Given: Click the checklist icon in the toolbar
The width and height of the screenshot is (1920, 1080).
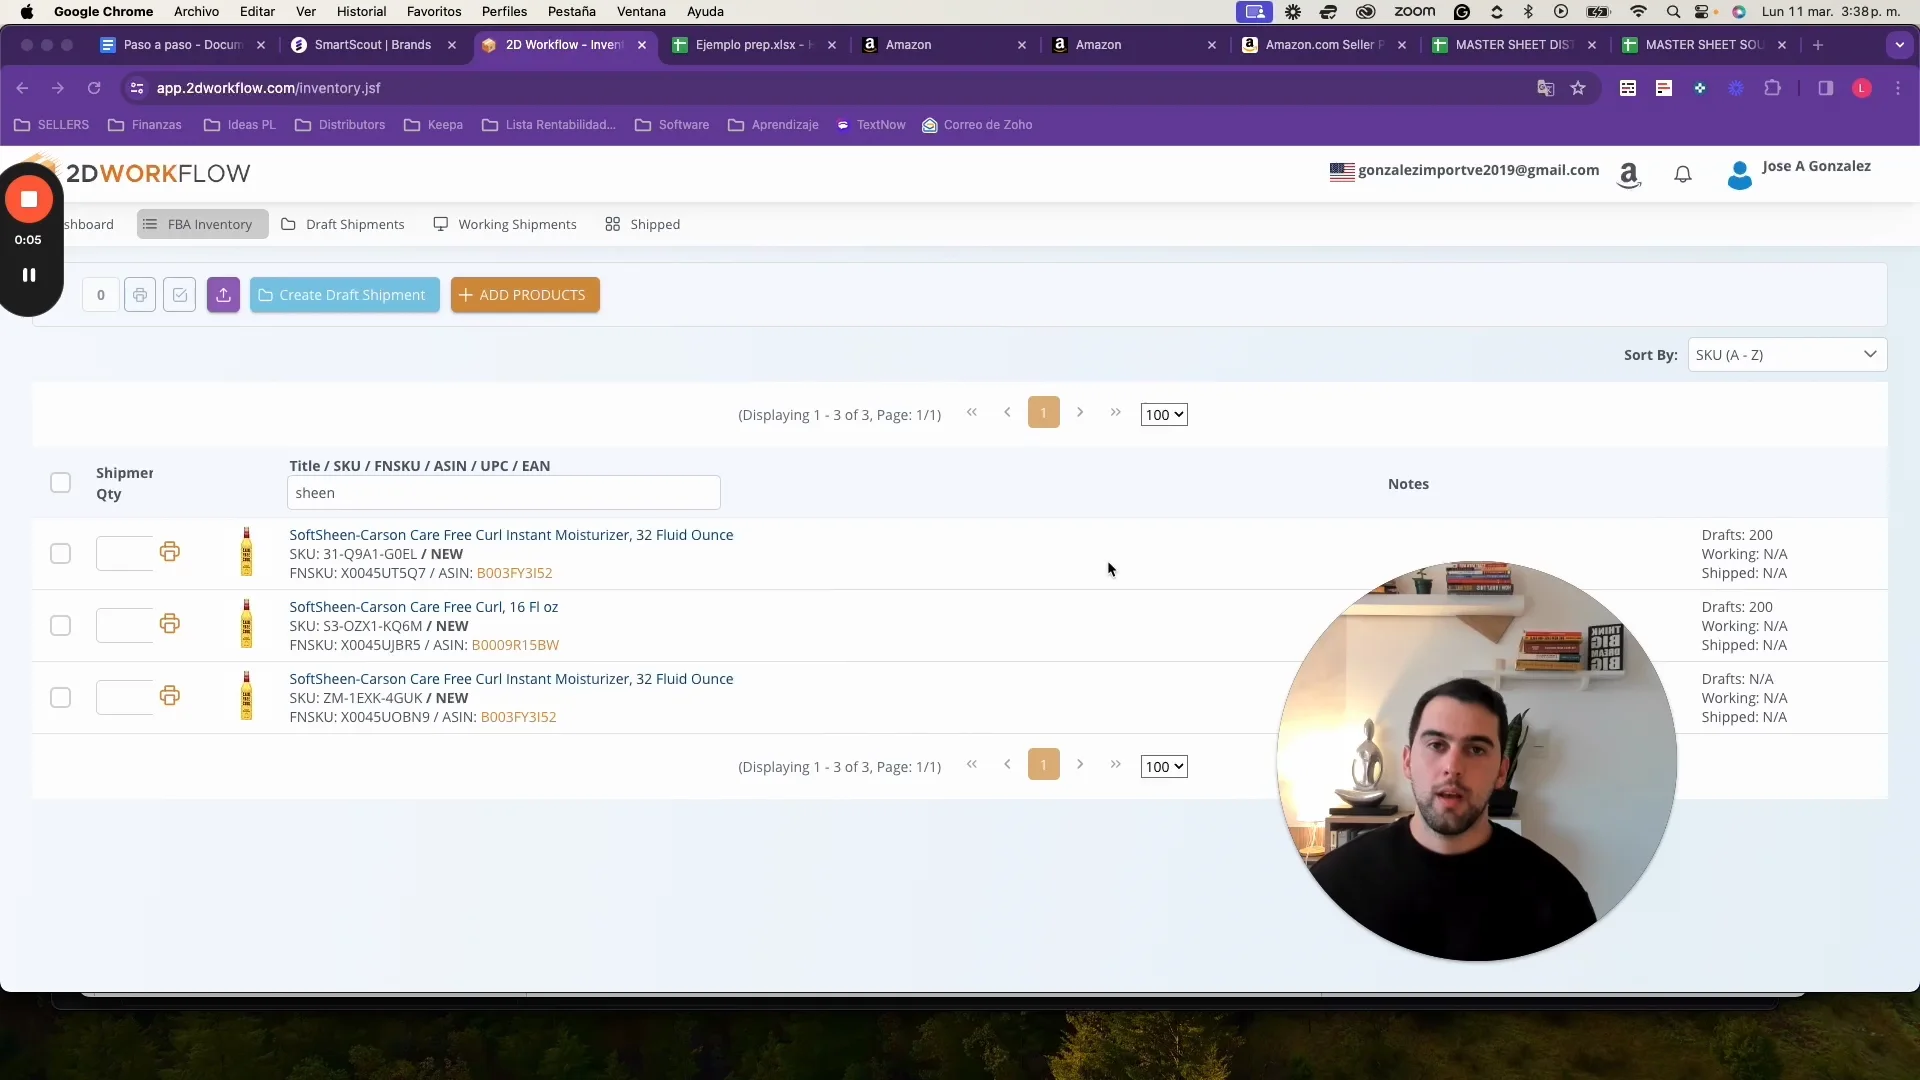Looking at the screenshot, I should pos(180,295).
